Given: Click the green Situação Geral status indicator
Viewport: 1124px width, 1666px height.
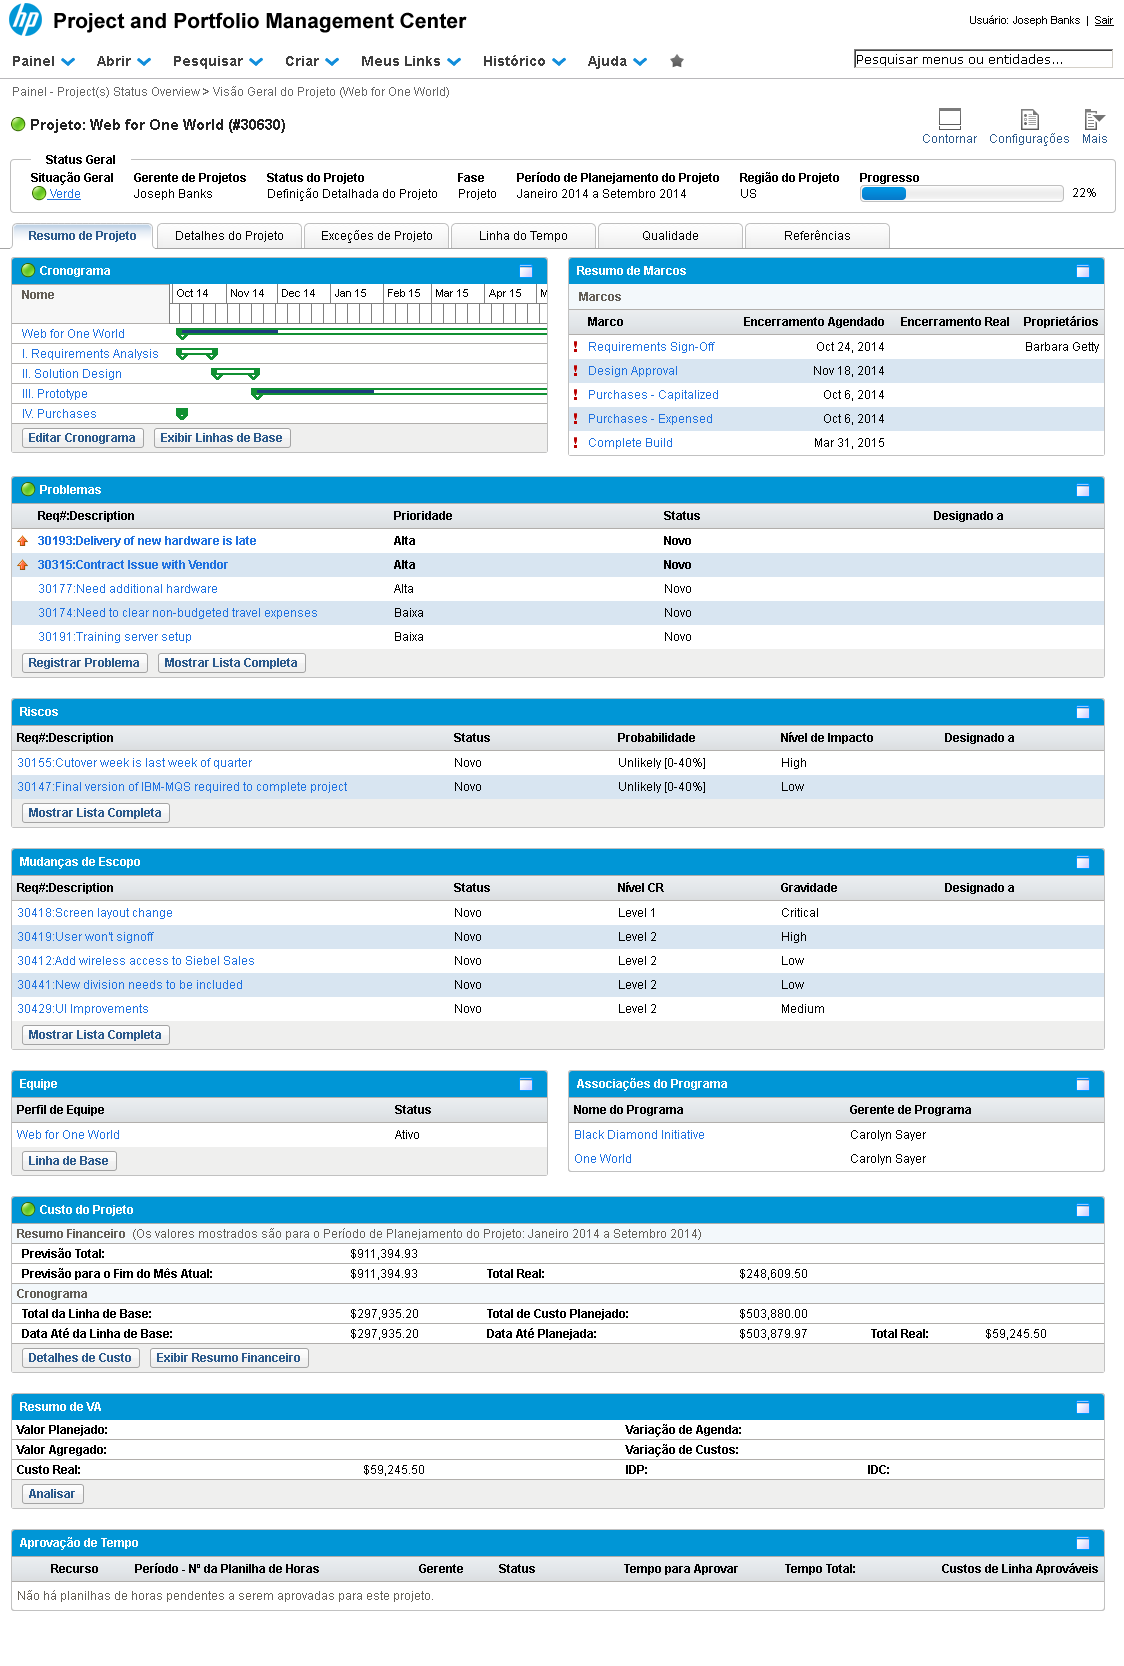Looking at the screenshot, I should tap(39, 194).
